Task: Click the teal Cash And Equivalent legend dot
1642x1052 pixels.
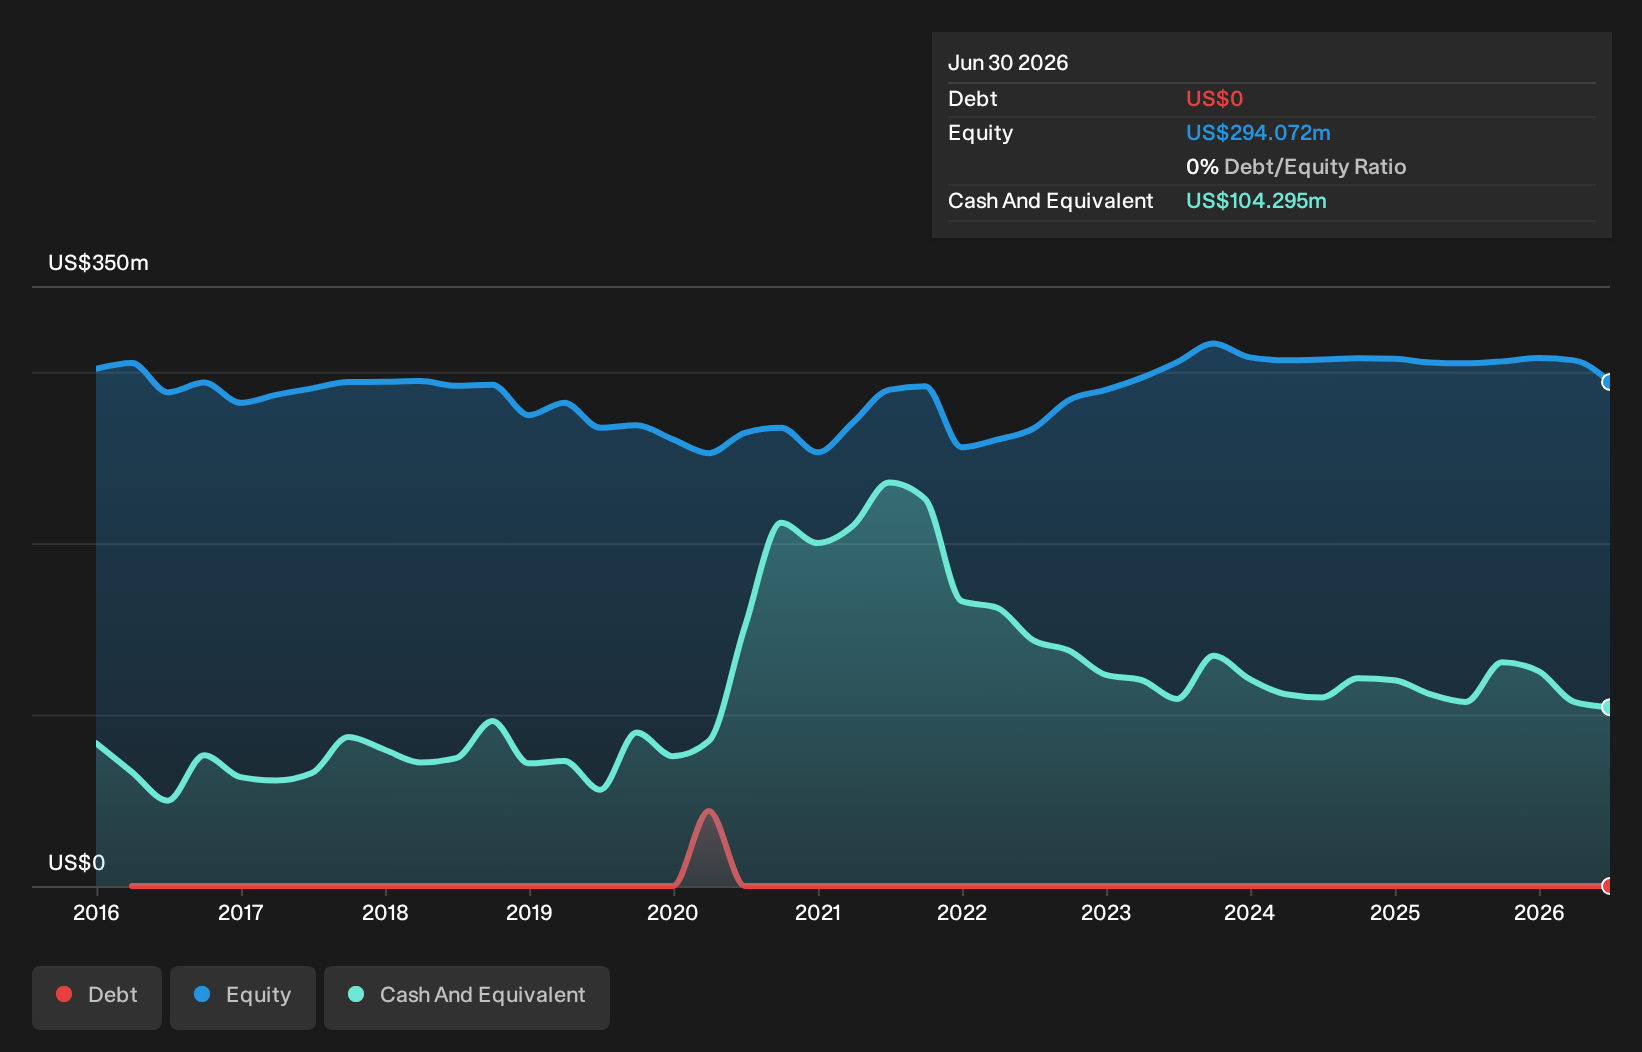Action: (x=356, y=994)
